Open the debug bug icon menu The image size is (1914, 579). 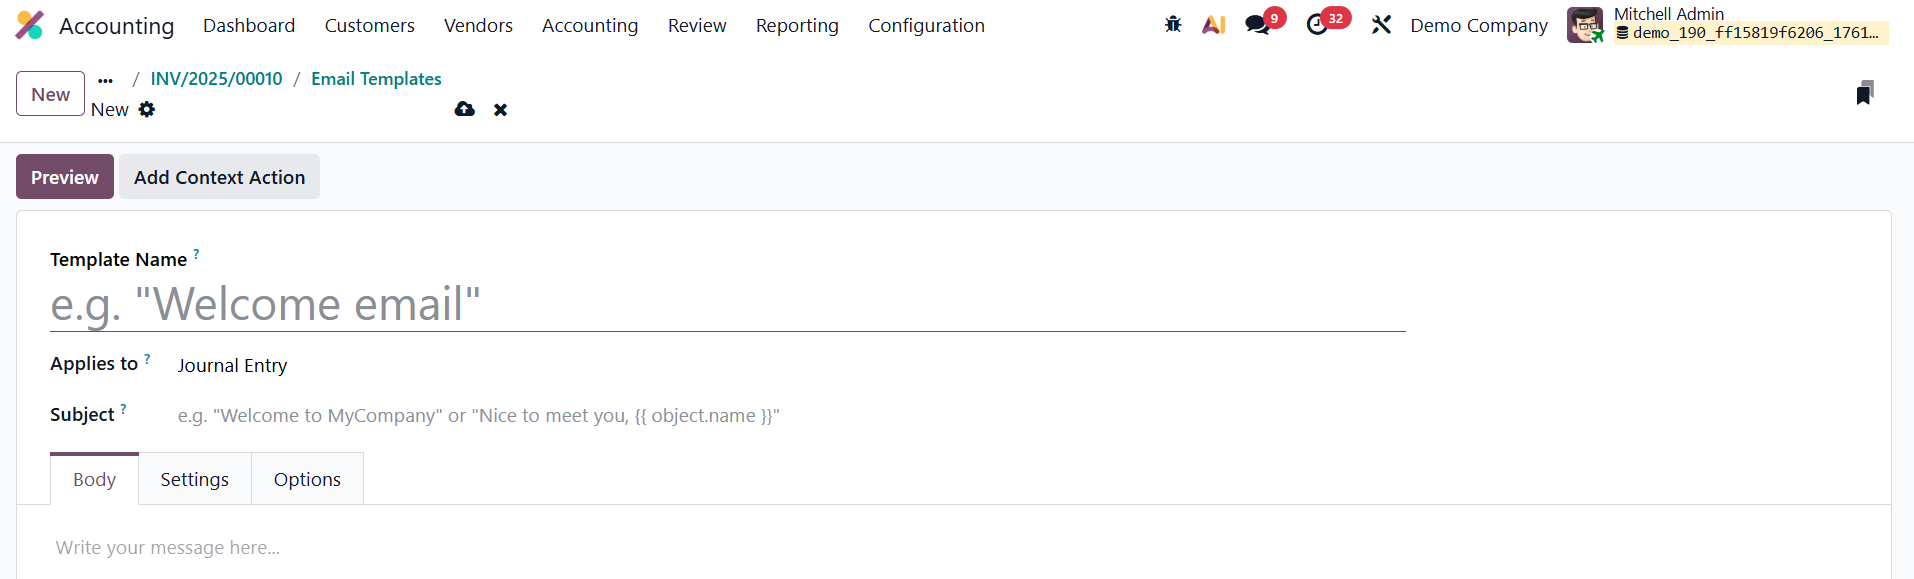pos(1173,25)
